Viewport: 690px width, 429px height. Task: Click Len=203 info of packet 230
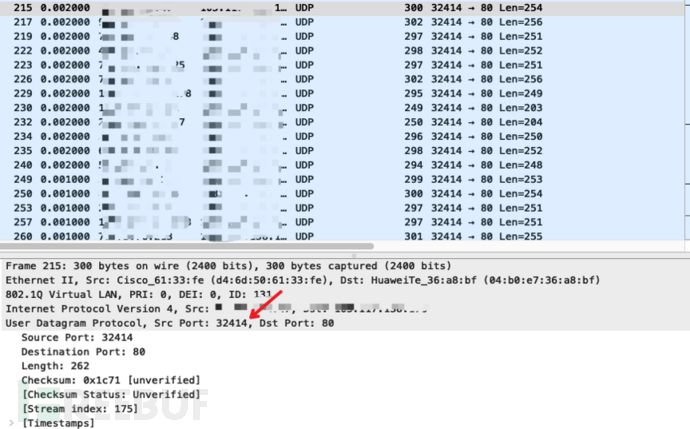click(x=521, y=108)
